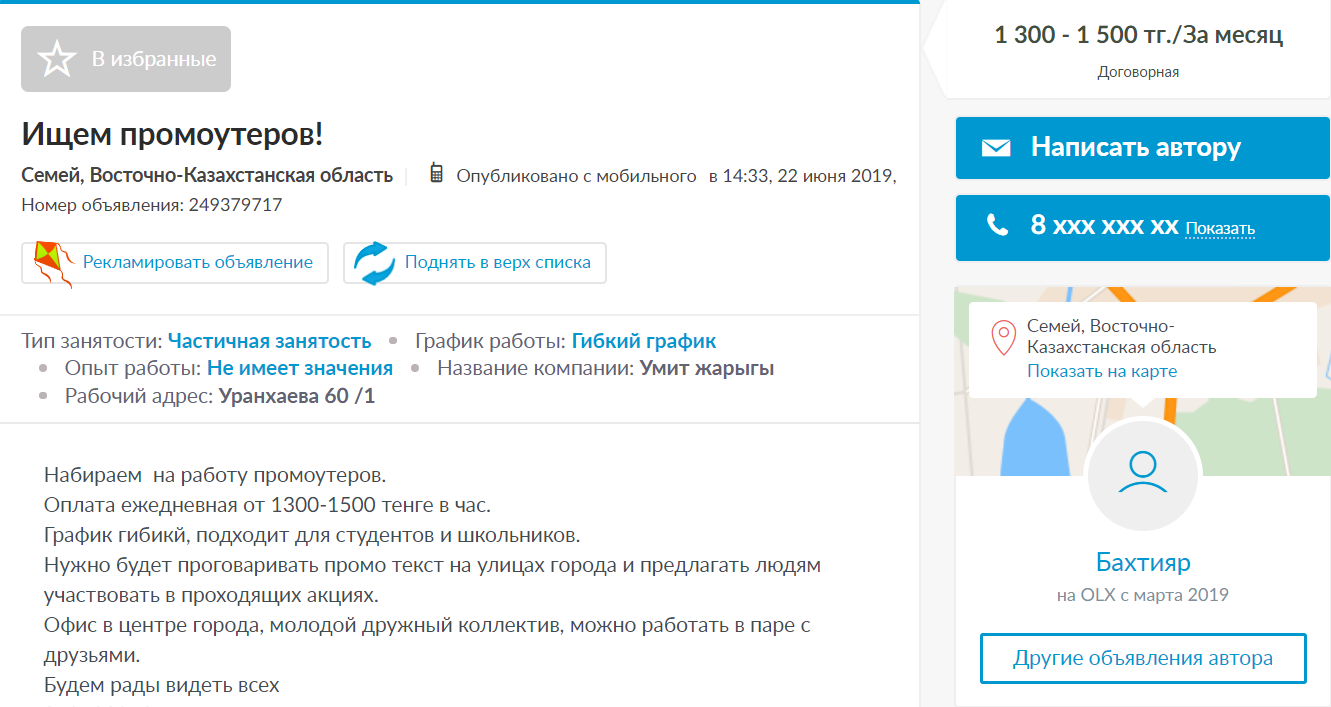Click listing number 249379717
1331x707 pixels.
coord(235,205)
